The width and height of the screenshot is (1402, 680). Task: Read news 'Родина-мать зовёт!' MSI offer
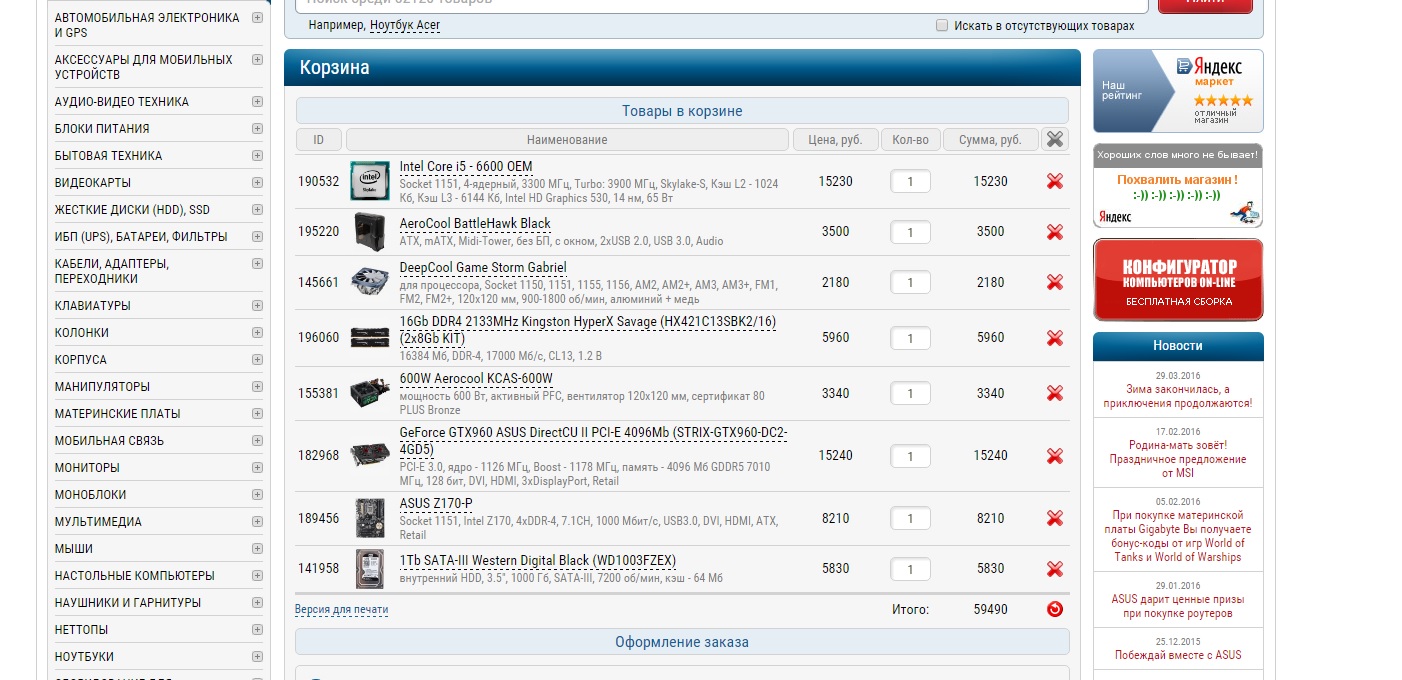[1178, 459]
